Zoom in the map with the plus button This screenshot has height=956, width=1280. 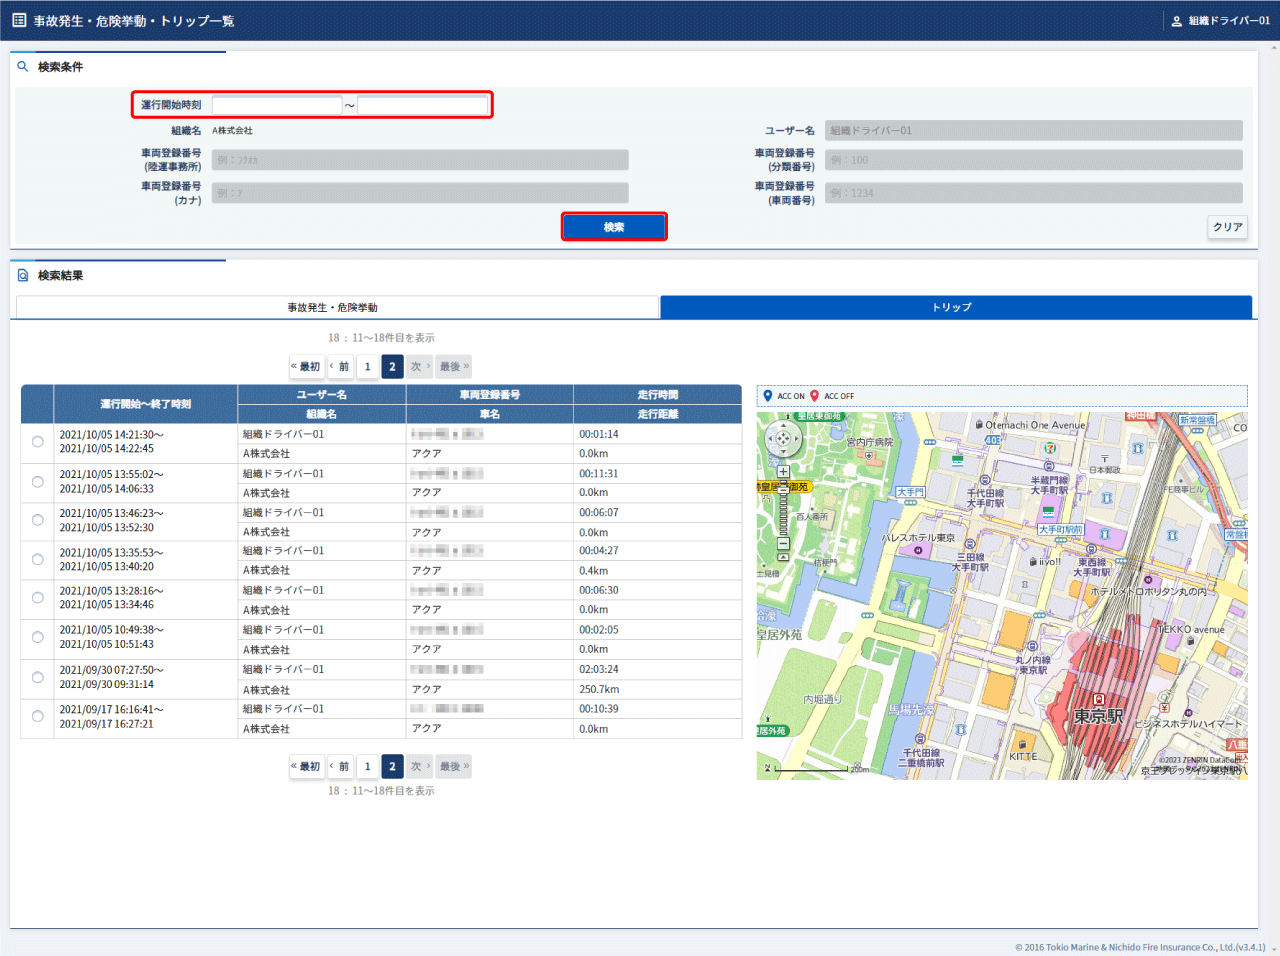pyautogui.click(x=783, y=472)
